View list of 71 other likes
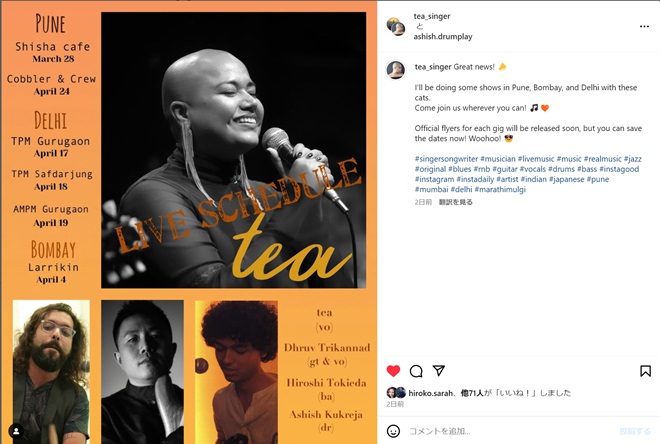Image resolution: width=660 pixels, height=444 pixels. [x=472, y=393]
